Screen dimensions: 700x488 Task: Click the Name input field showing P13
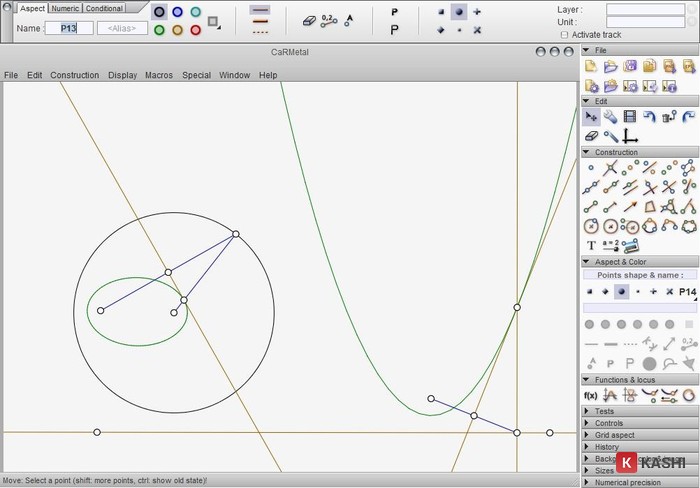[69, 28]
